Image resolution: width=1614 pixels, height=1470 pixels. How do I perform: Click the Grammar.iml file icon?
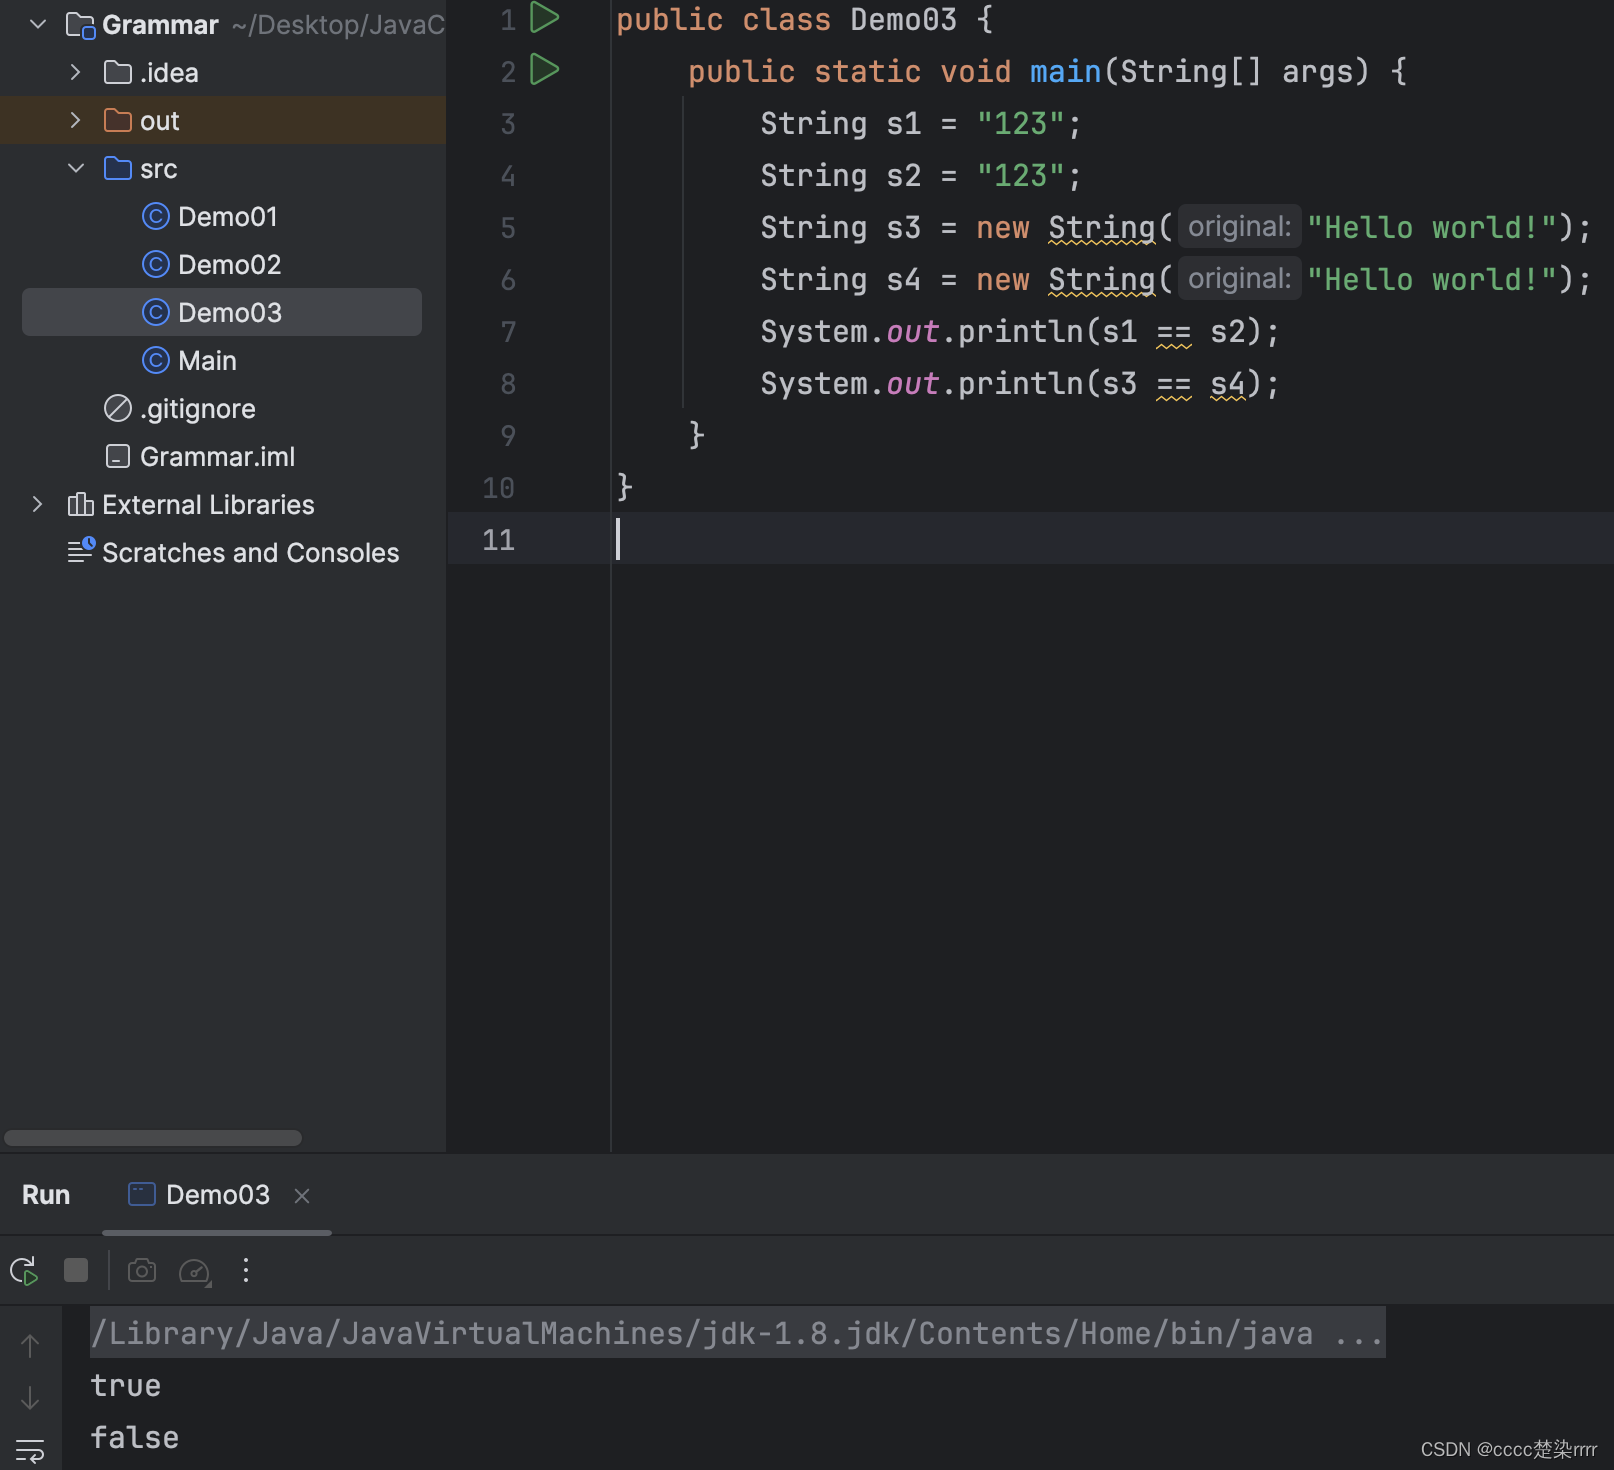[118, 456]
